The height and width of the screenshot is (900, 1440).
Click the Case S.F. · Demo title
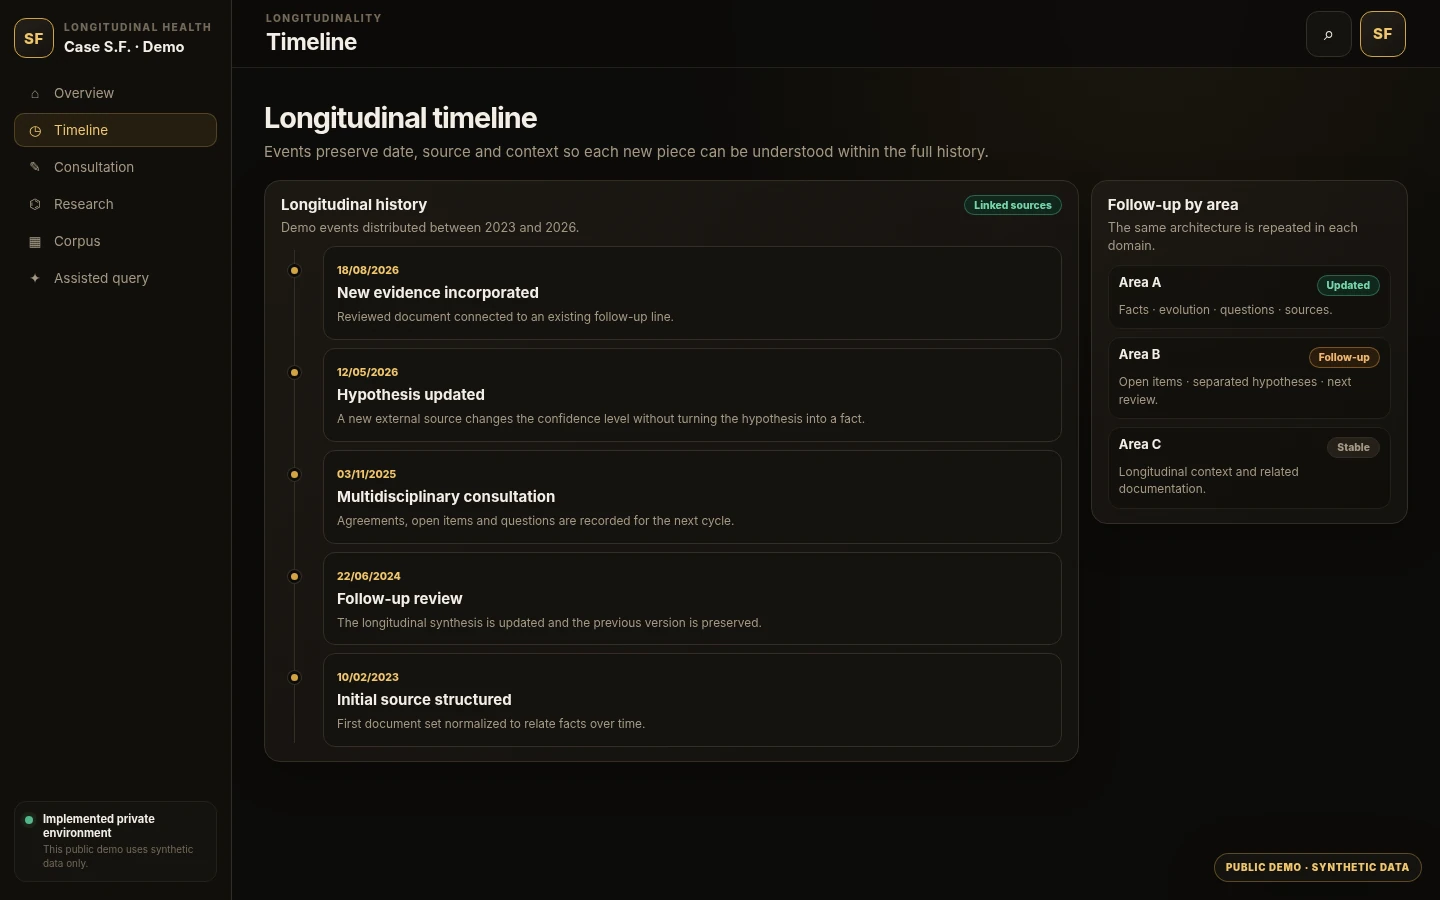coord(124,47)
